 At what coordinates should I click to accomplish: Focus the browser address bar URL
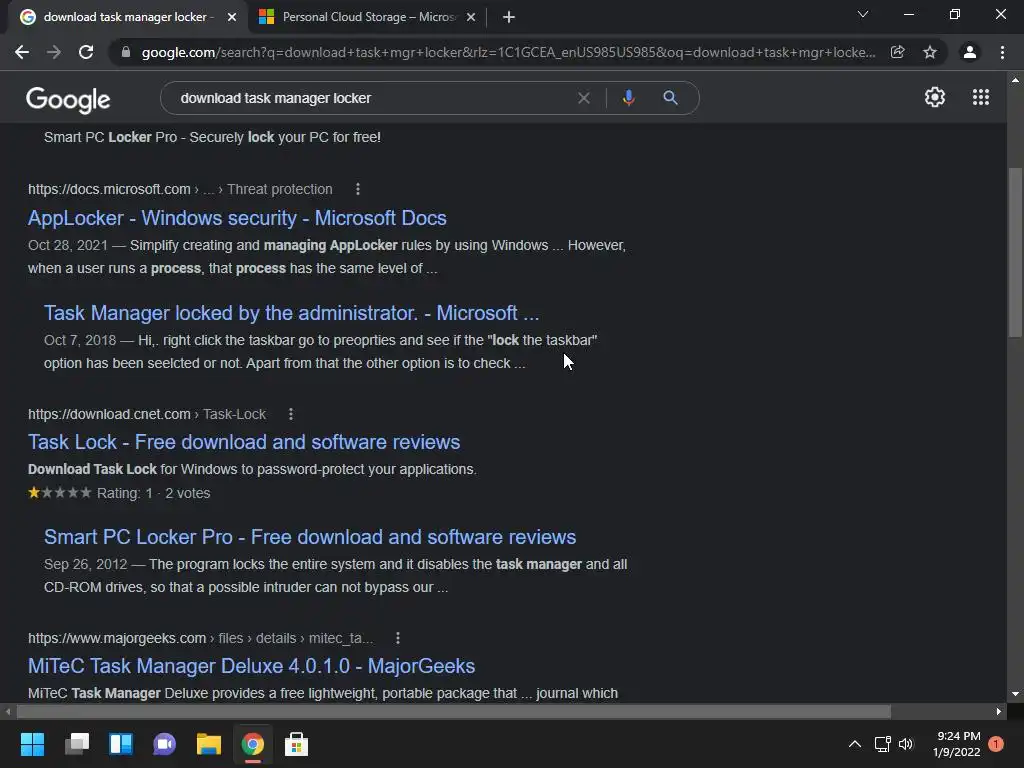pos(508,52)
